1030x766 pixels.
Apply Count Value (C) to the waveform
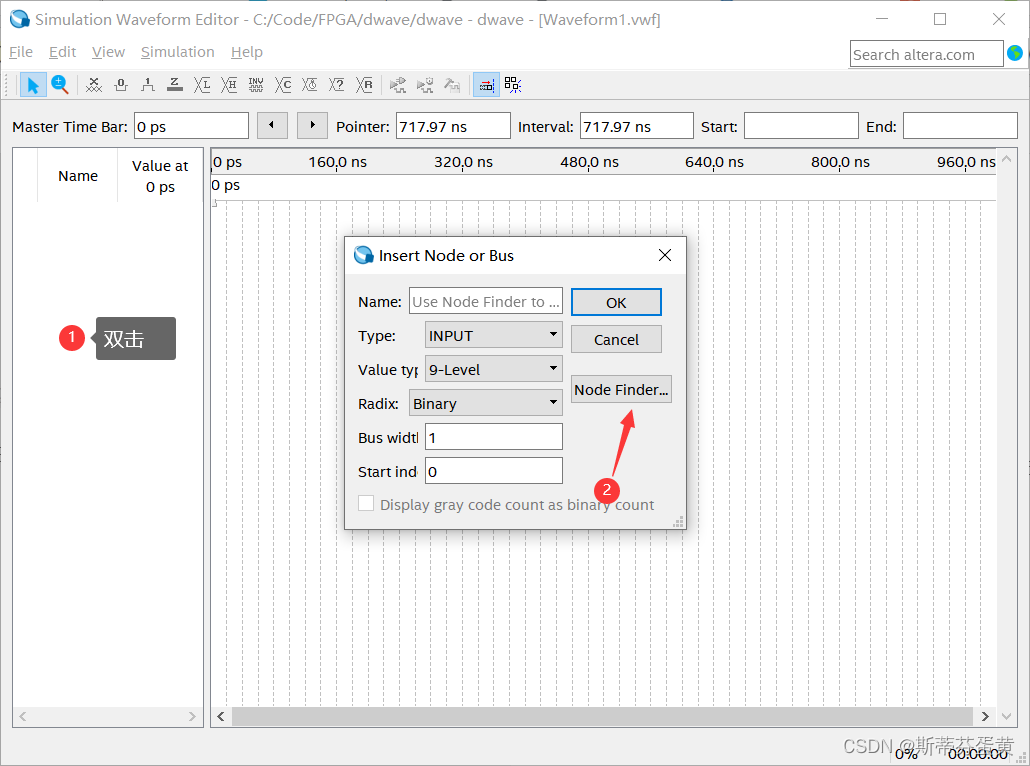point(282,85)
